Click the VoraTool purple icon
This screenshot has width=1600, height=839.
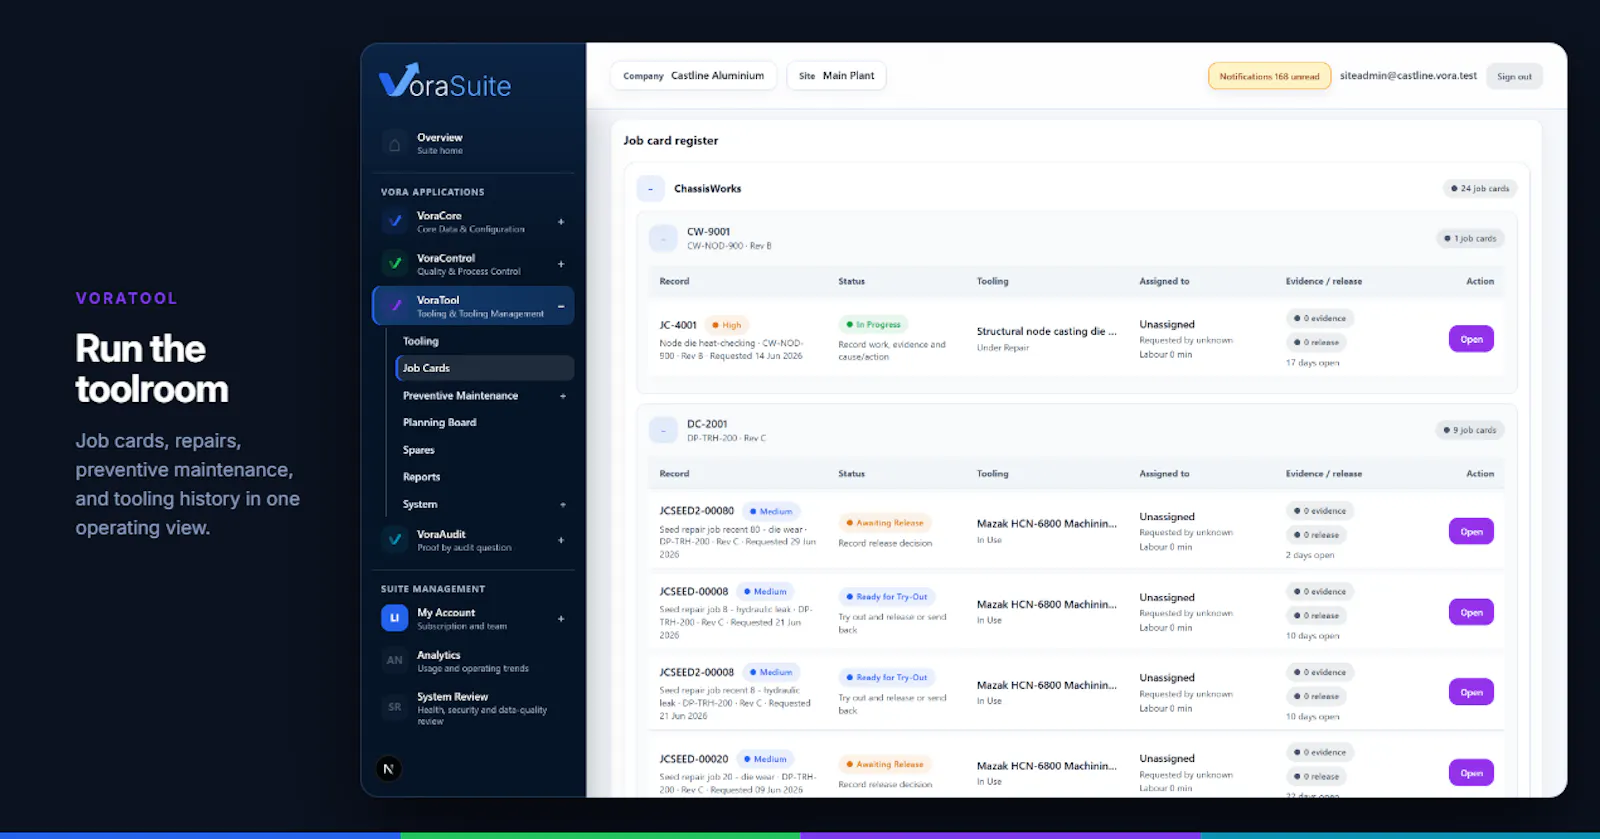(395, 306)
